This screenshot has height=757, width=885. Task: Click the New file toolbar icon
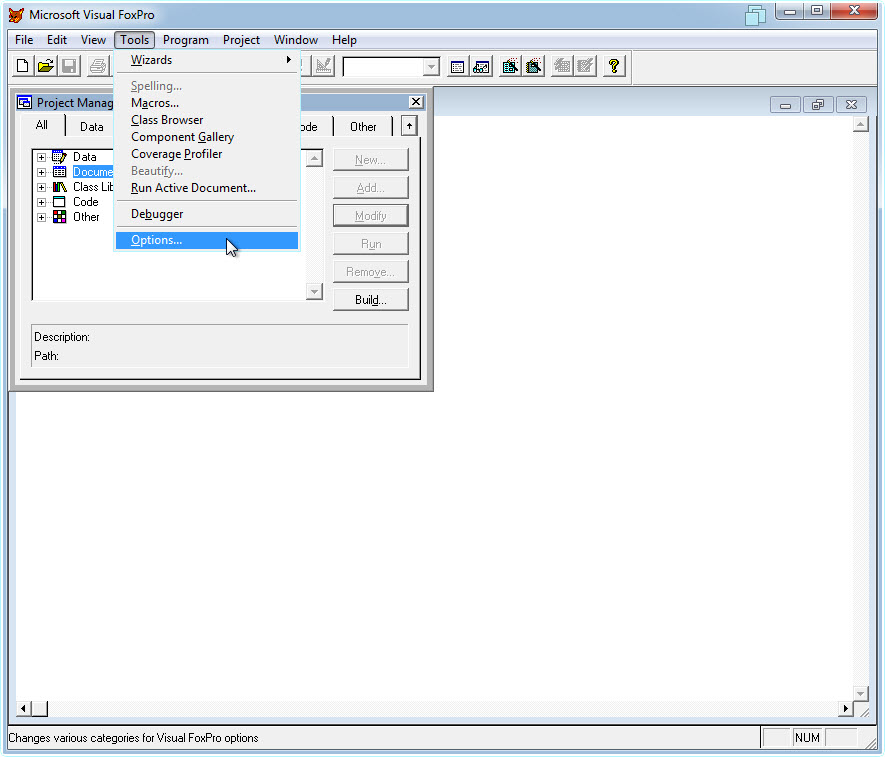pyautogui.click(x=23, y=66)
